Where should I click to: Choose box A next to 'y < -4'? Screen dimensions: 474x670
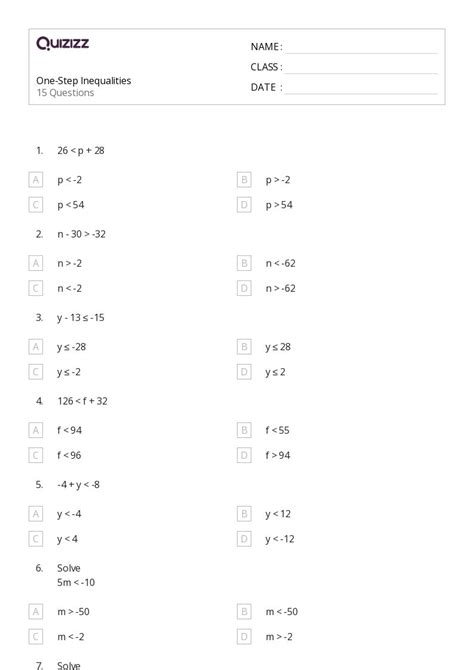(35, 514)
